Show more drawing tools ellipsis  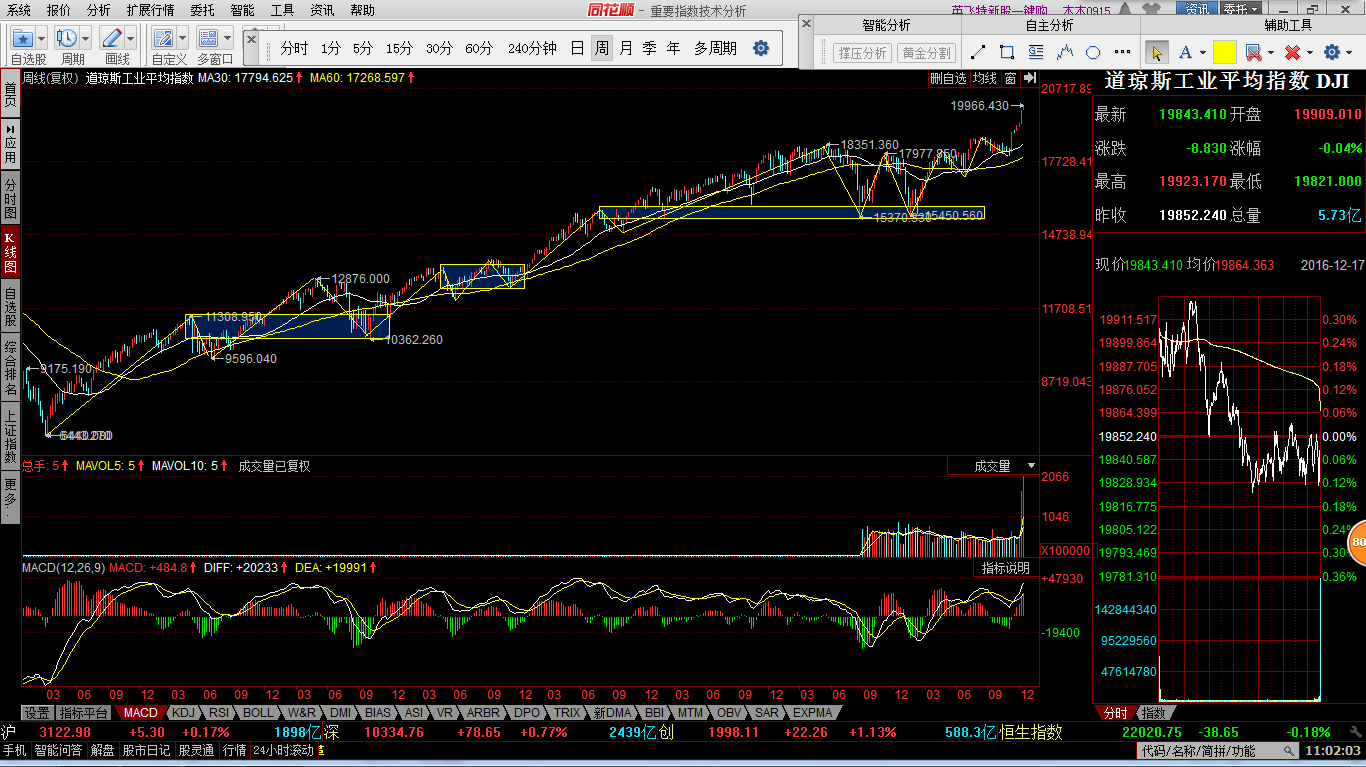coord(1121,52)
